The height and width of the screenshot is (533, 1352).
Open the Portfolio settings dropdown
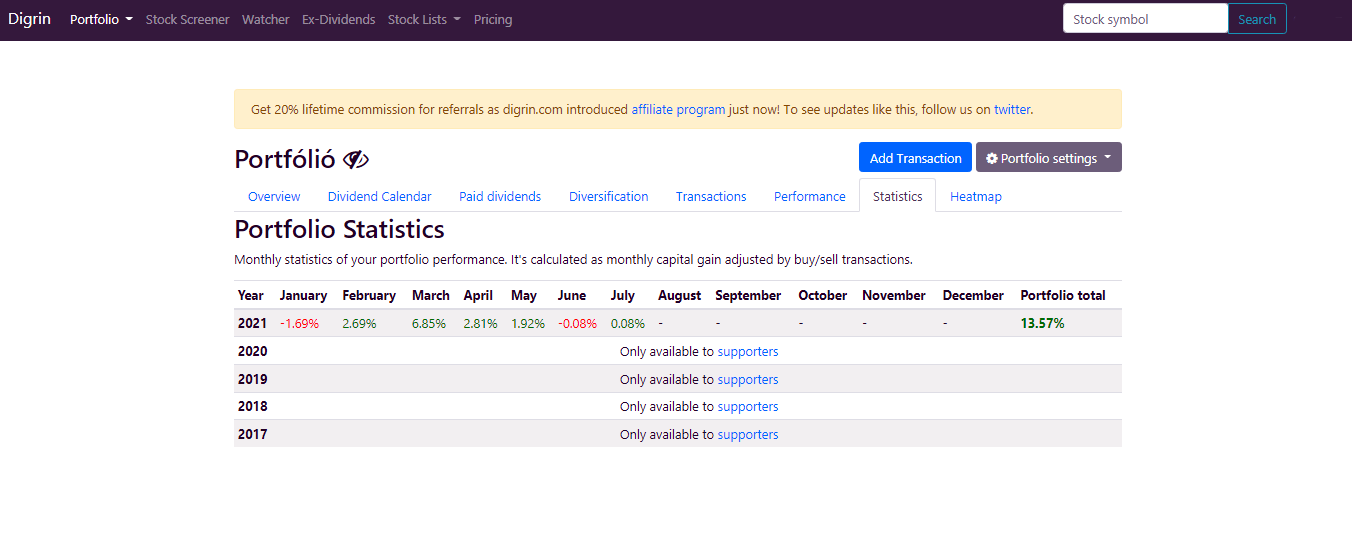point(1048,158)
